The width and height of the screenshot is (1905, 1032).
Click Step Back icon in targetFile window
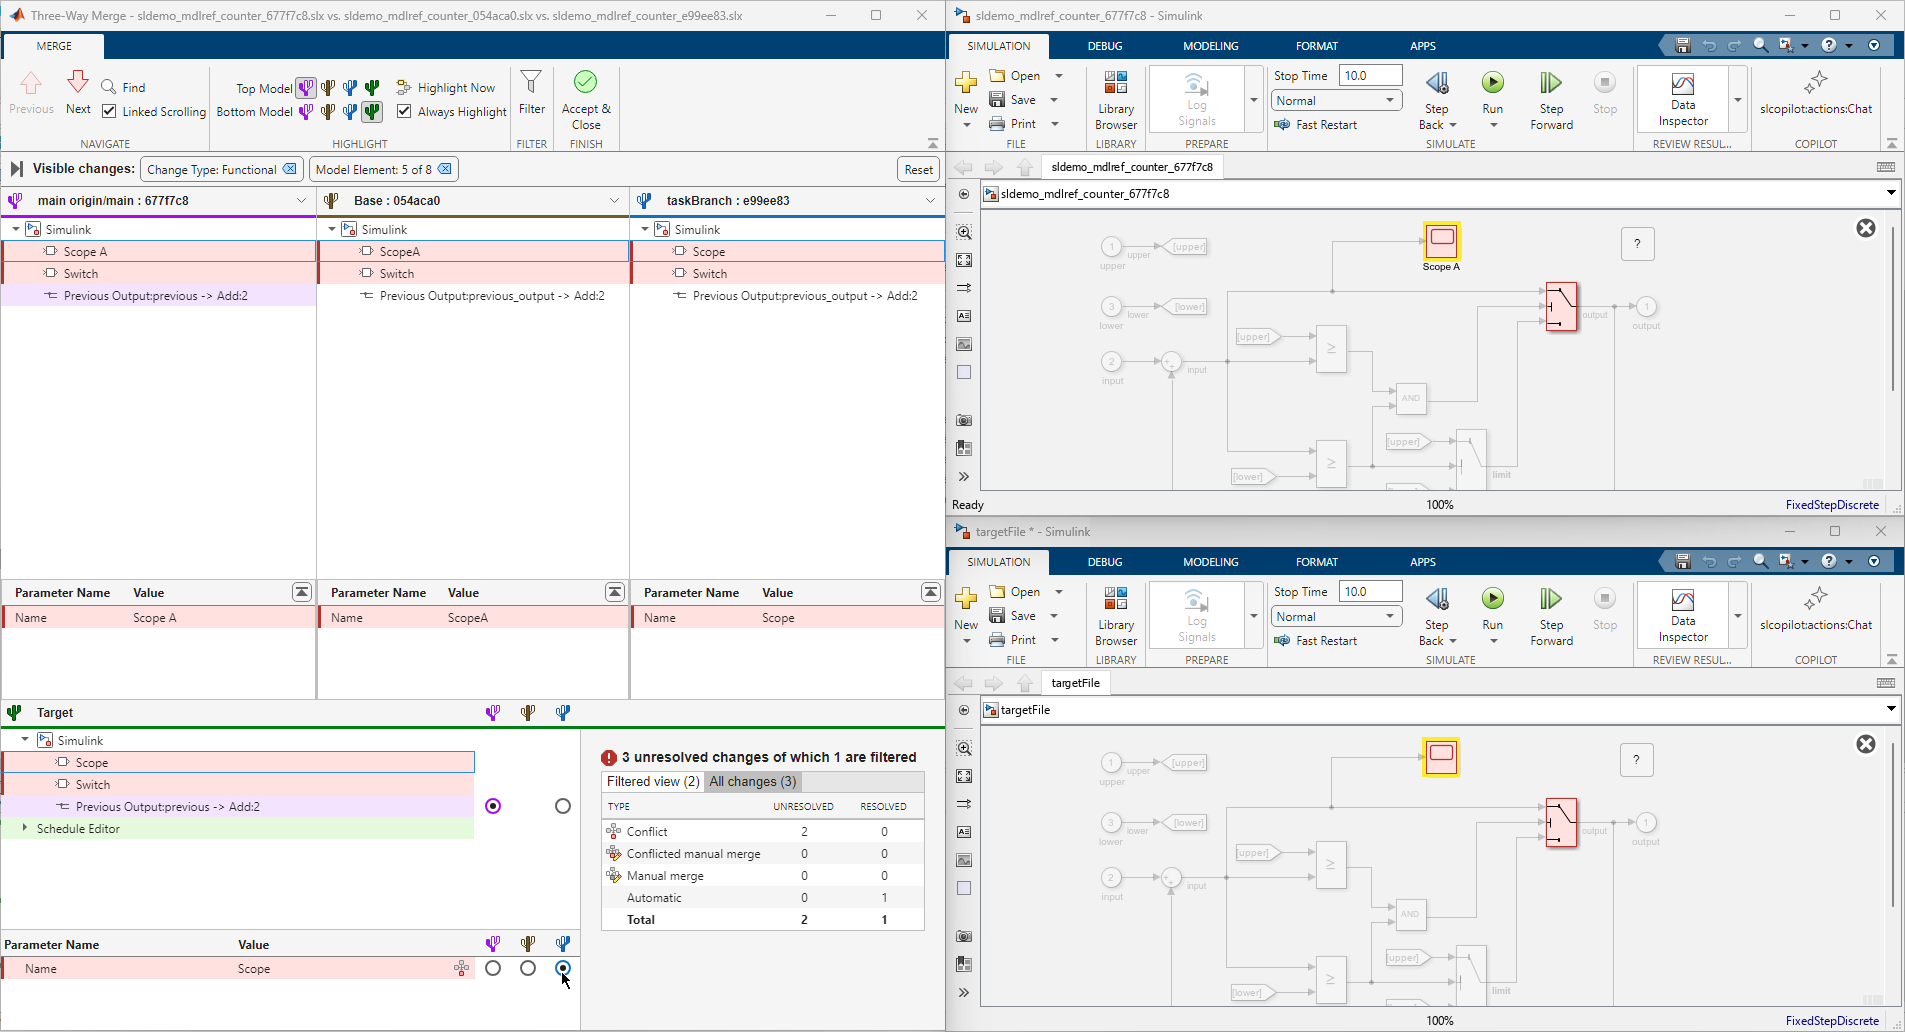tap(1437, 598)
